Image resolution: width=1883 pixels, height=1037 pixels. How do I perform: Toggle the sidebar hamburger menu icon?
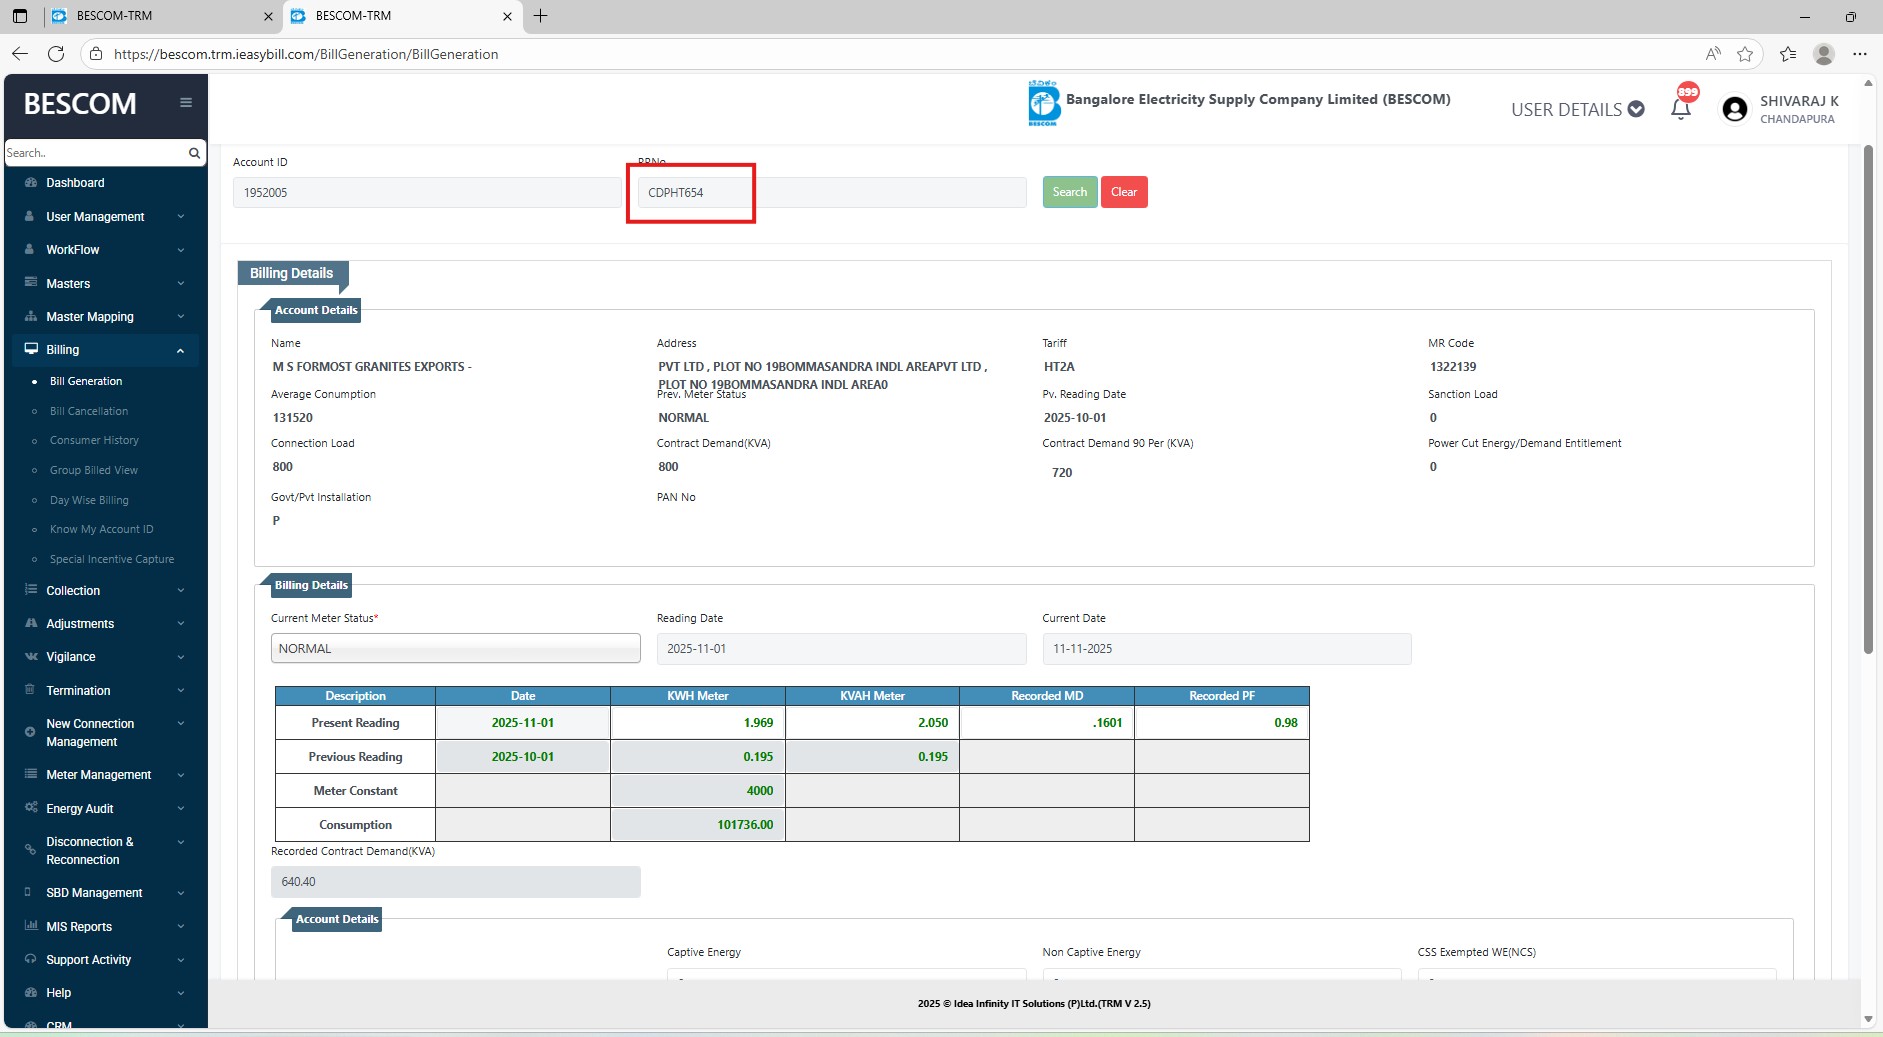(186, 103)
